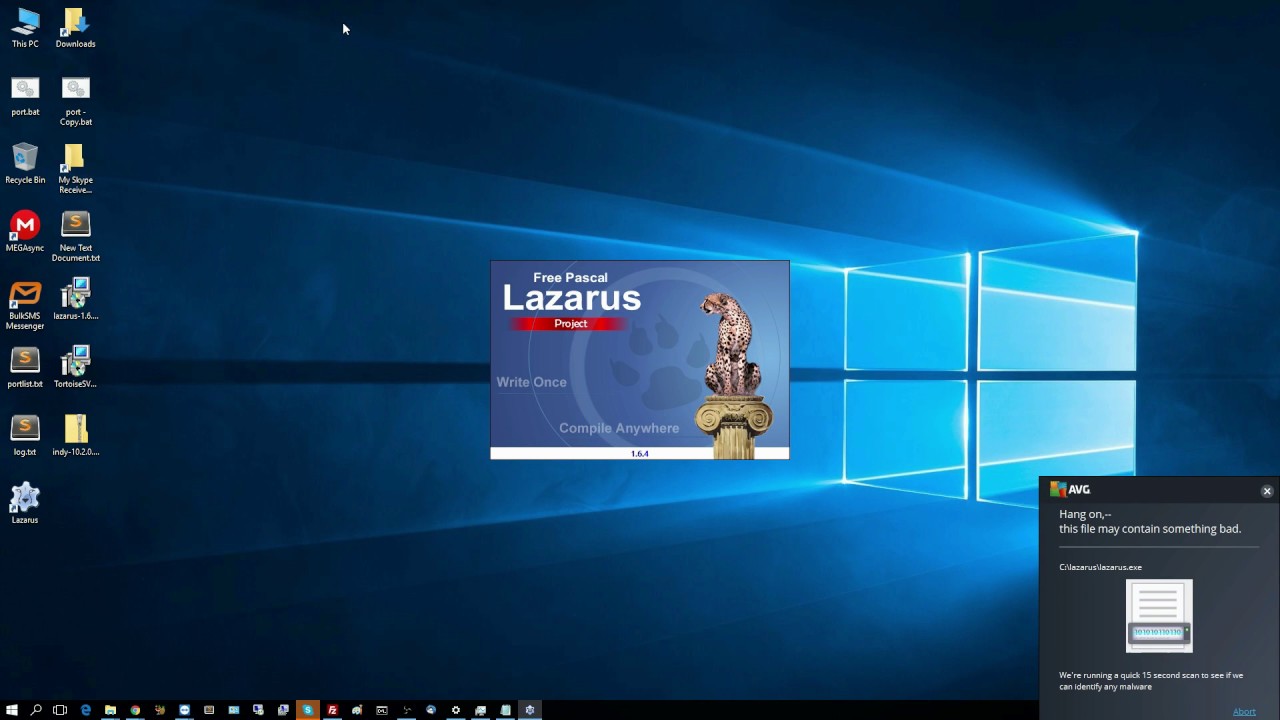
Task: Open TeamViewer from the taskbar
Action: (x=185, y=710)
